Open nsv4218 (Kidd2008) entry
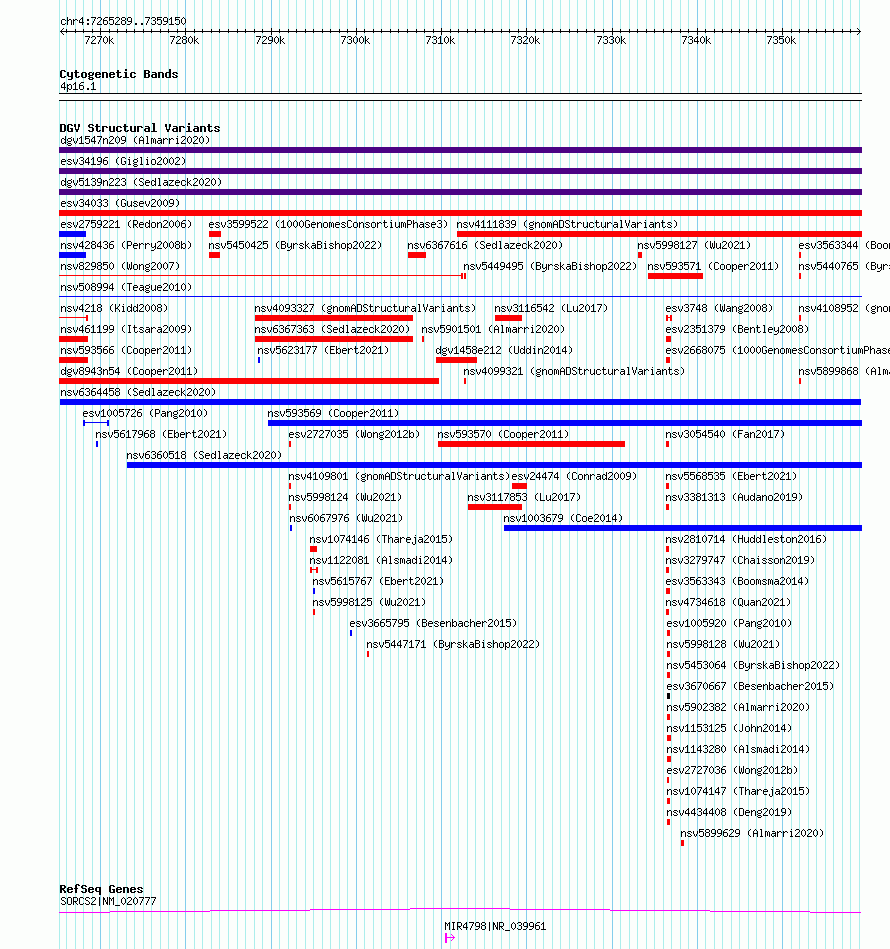The height and width of the screenshot is (949, 890). point(114,309)
